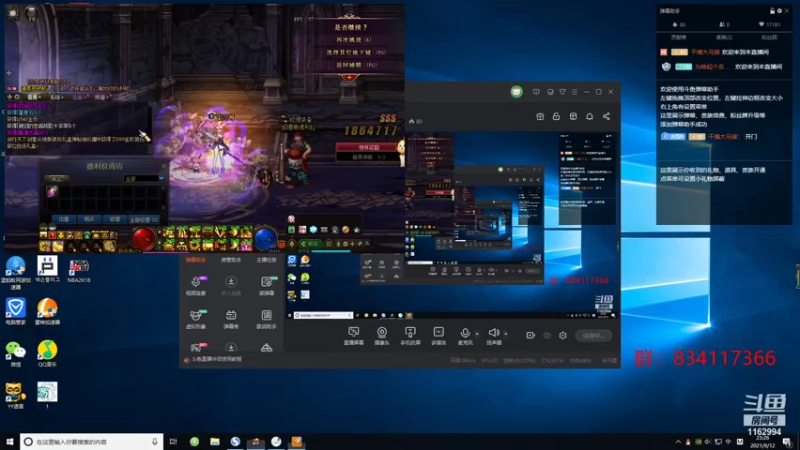Viewport: 800px width, 450px height.
Task: Click the 连接中 go-live button
Action: click(593, 335)
